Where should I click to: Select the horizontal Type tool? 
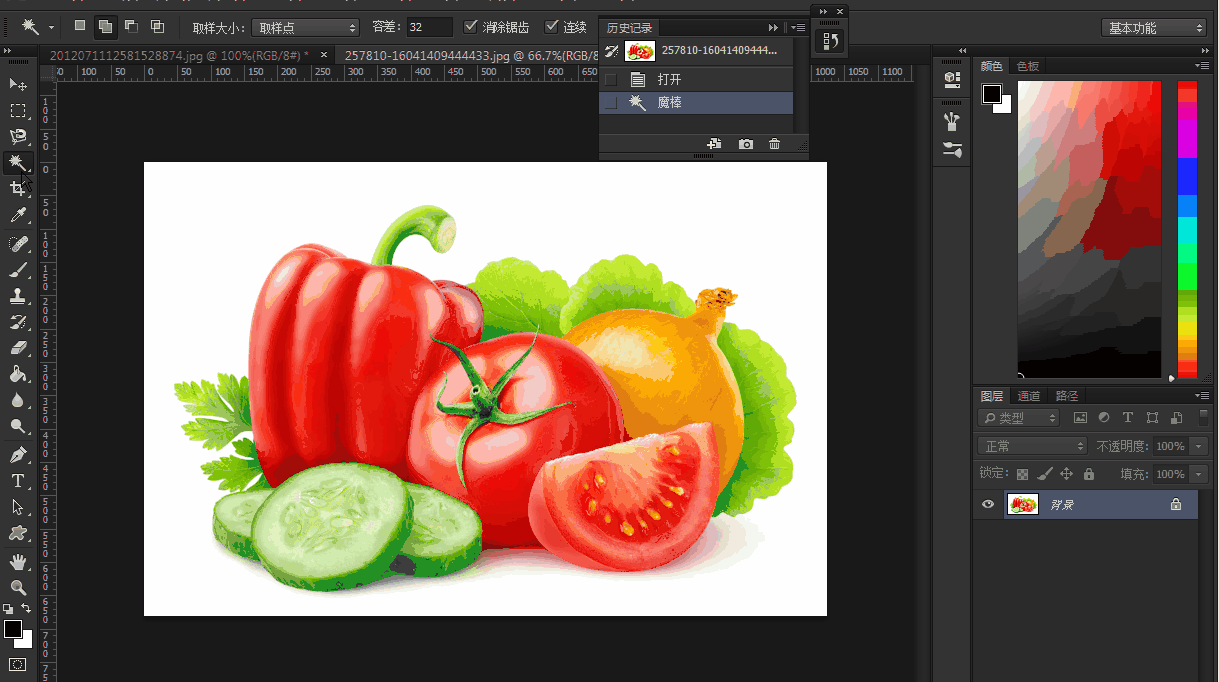tap(17, 481)
